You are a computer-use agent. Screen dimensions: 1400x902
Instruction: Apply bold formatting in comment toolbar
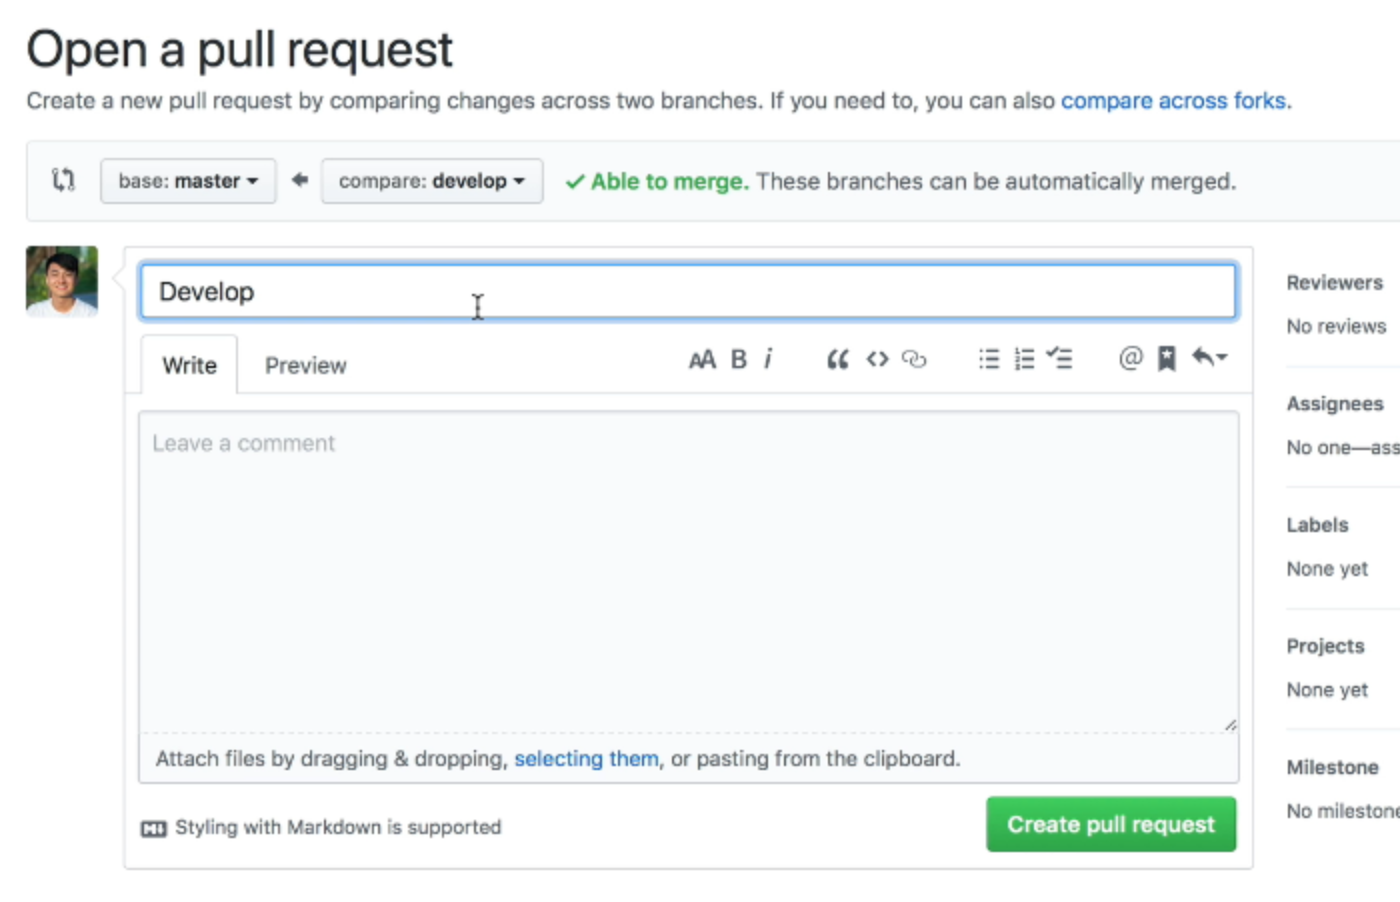pos(738,359)
